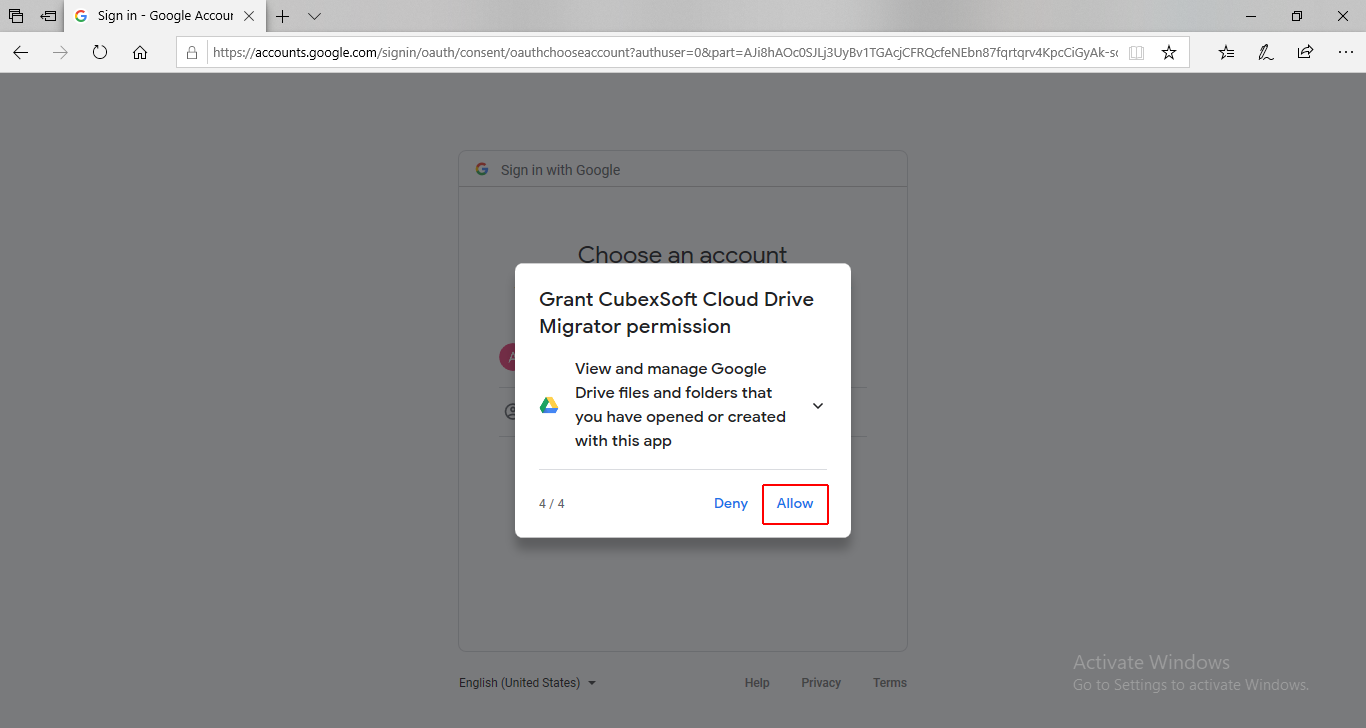Open the favorites hub icon
The width and height of the screenshot is (1366, 728).
[1226, 53]
